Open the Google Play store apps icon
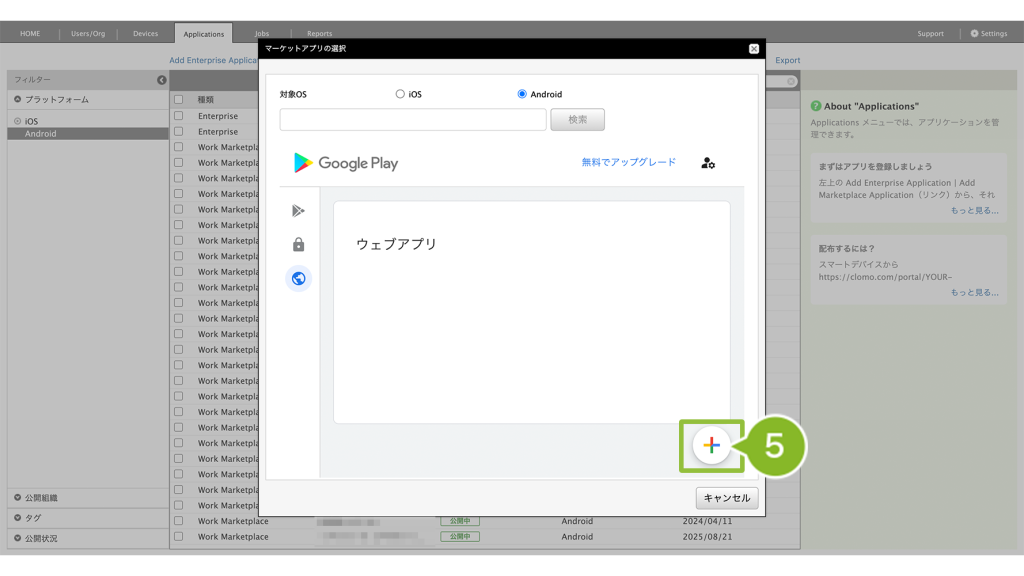The image size is (1024, 576). [298, 210]
